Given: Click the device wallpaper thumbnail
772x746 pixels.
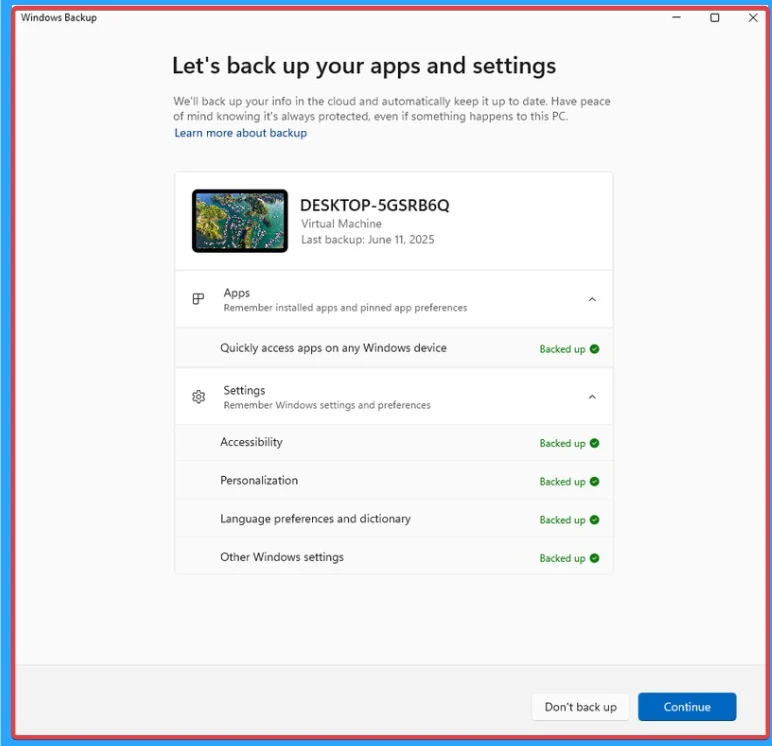Looking at the screenshot, I should [x=240, y=221].
